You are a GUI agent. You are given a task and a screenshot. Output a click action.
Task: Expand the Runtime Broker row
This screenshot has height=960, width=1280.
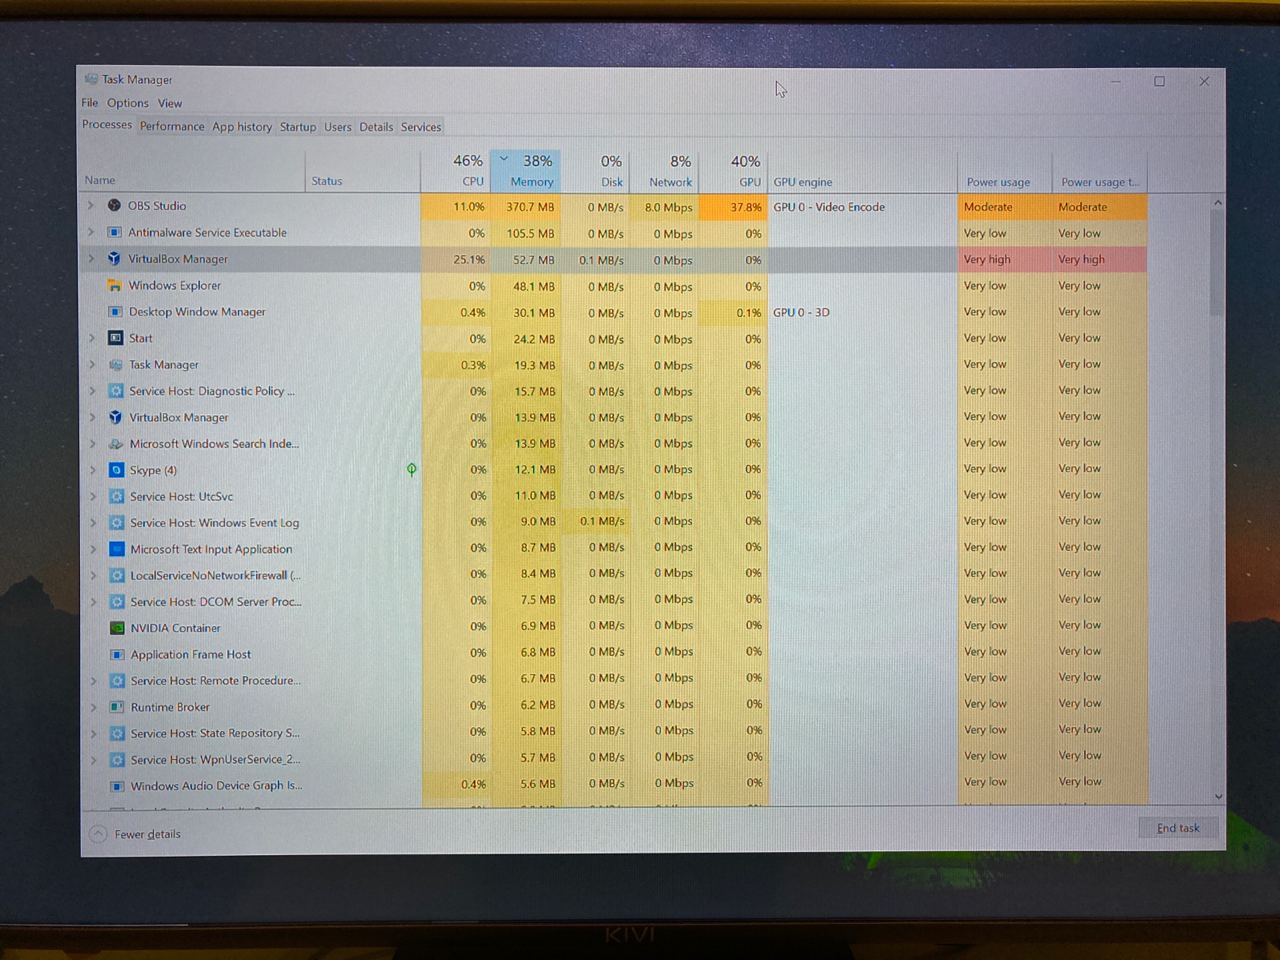click(x=94, y=707)
